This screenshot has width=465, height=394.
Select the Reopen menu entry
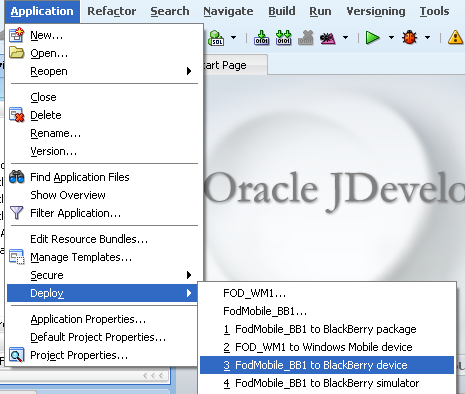click(x=105, y=71)
